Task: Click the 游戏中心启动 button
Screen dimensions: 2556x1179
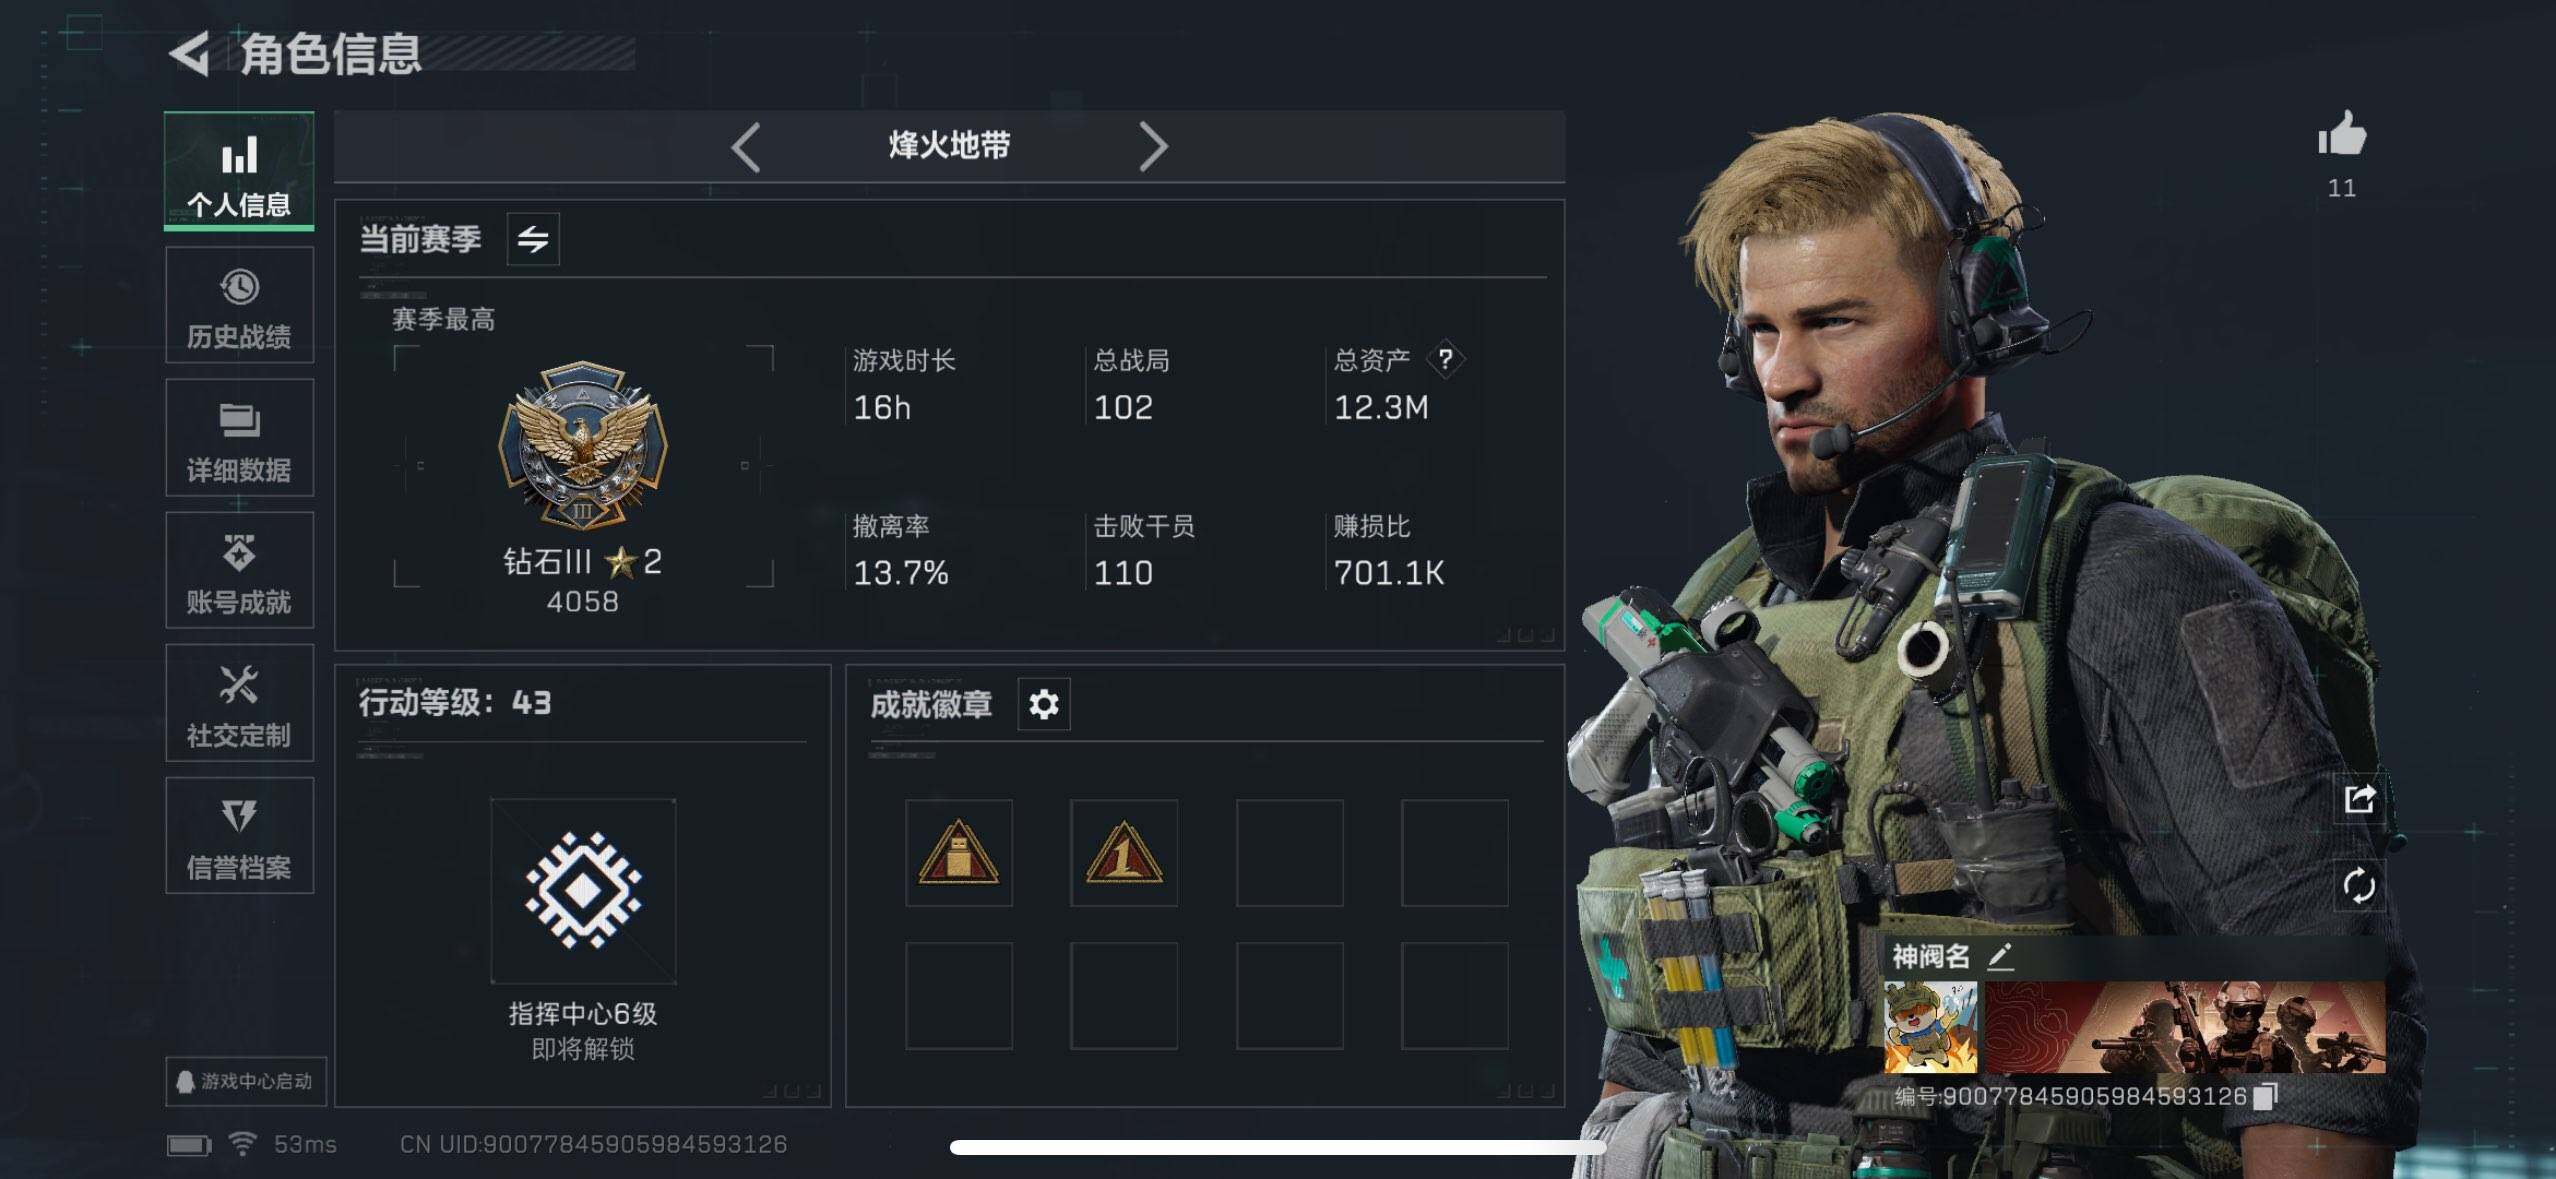Action: click(246, 1081)
